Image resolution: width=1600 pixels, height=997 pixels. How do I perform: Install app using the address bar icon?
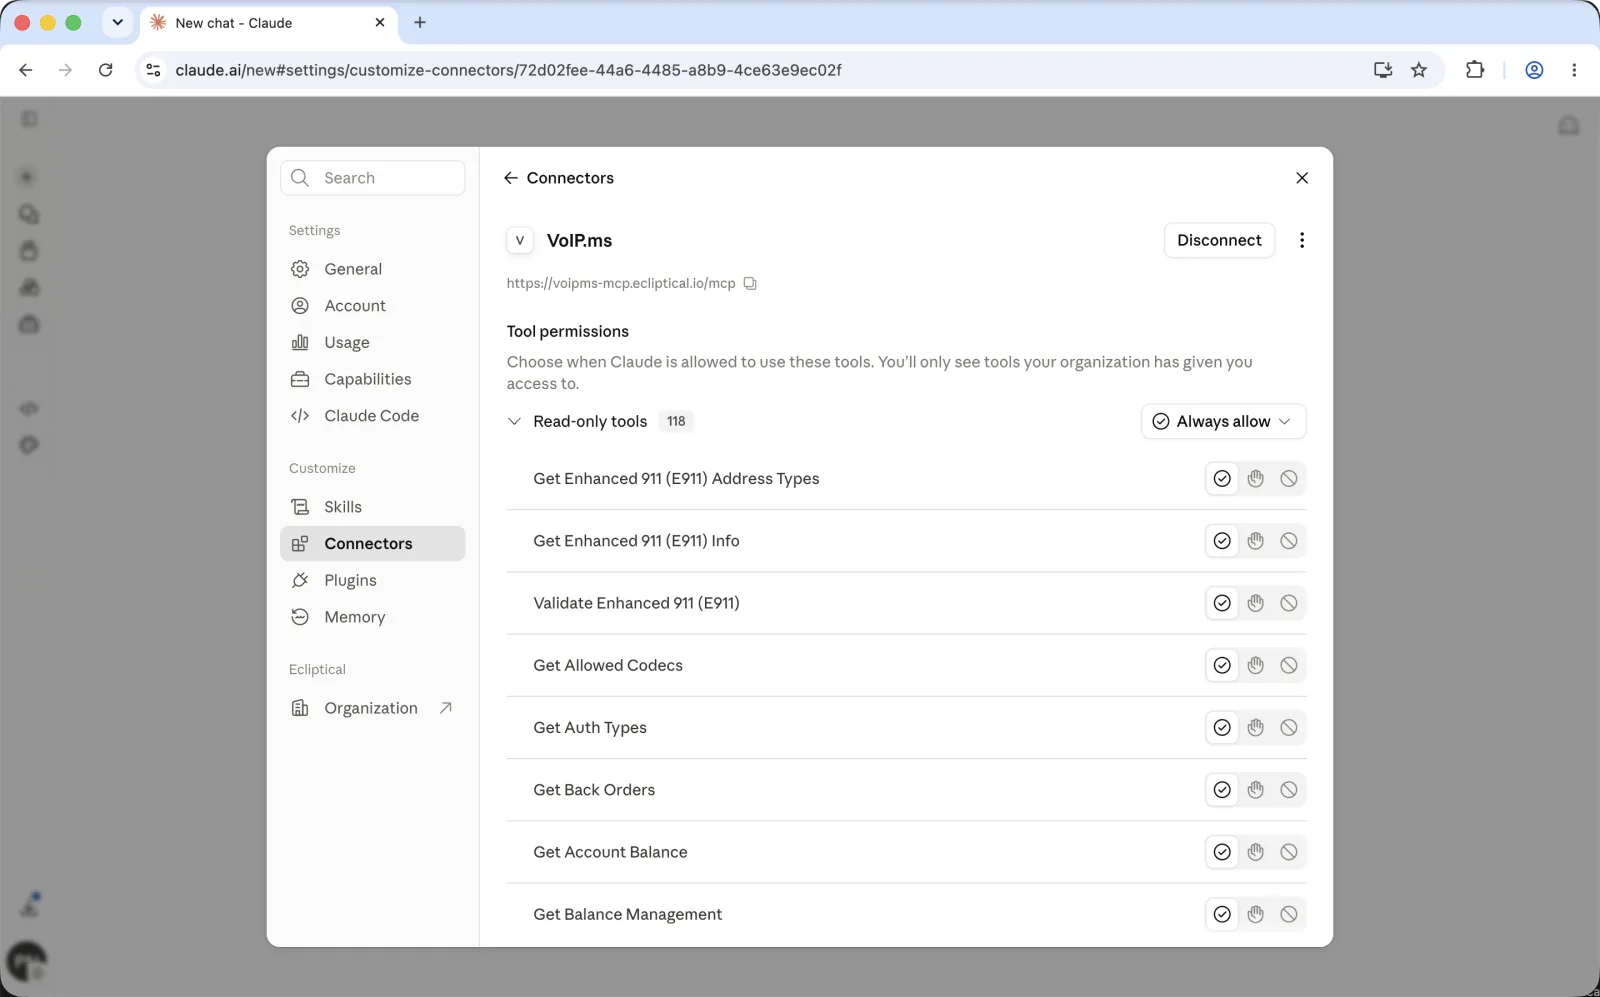1383,70
